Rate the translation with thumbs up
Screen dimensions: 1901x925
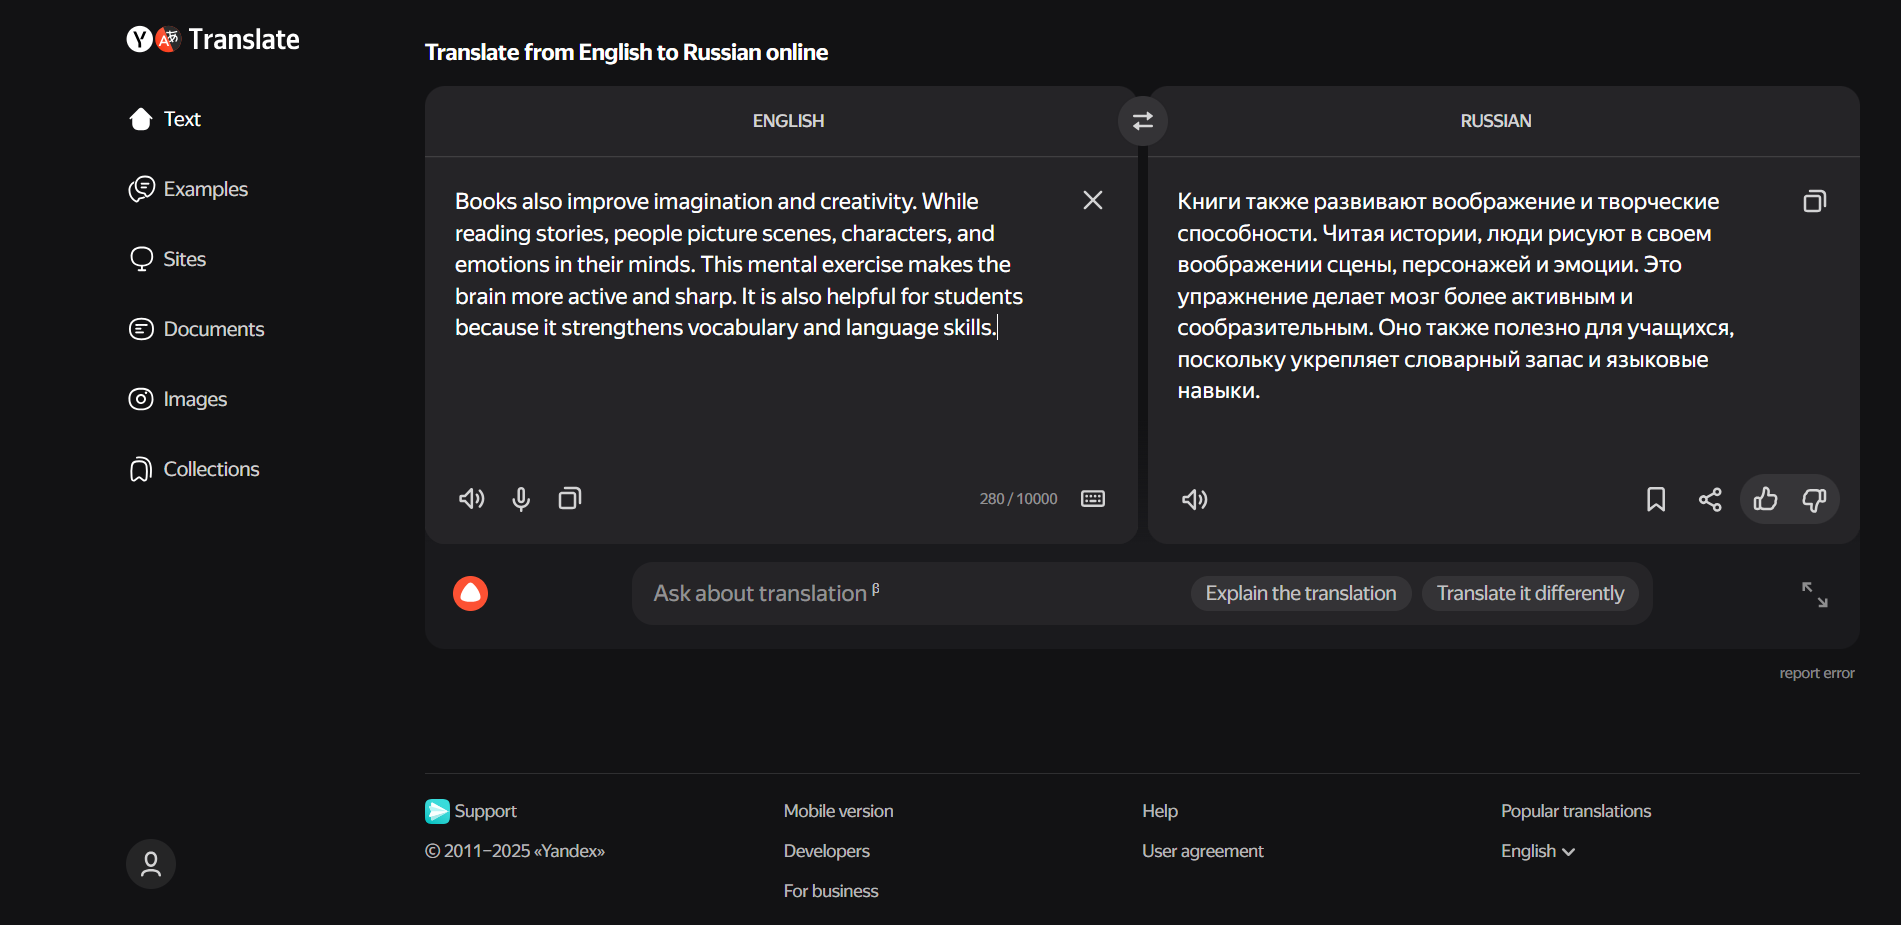(1765, 499)
